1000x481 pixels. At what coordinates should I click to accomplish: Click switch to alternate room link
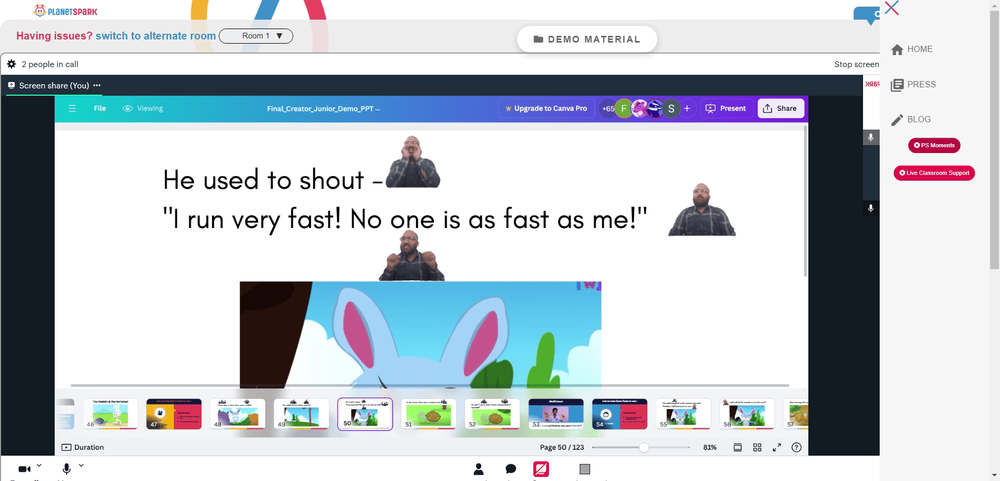[156, 36]
